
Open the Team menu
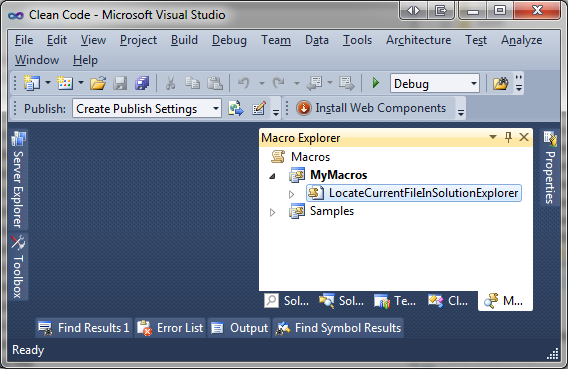pyautogui.click(x=276, y=40)
